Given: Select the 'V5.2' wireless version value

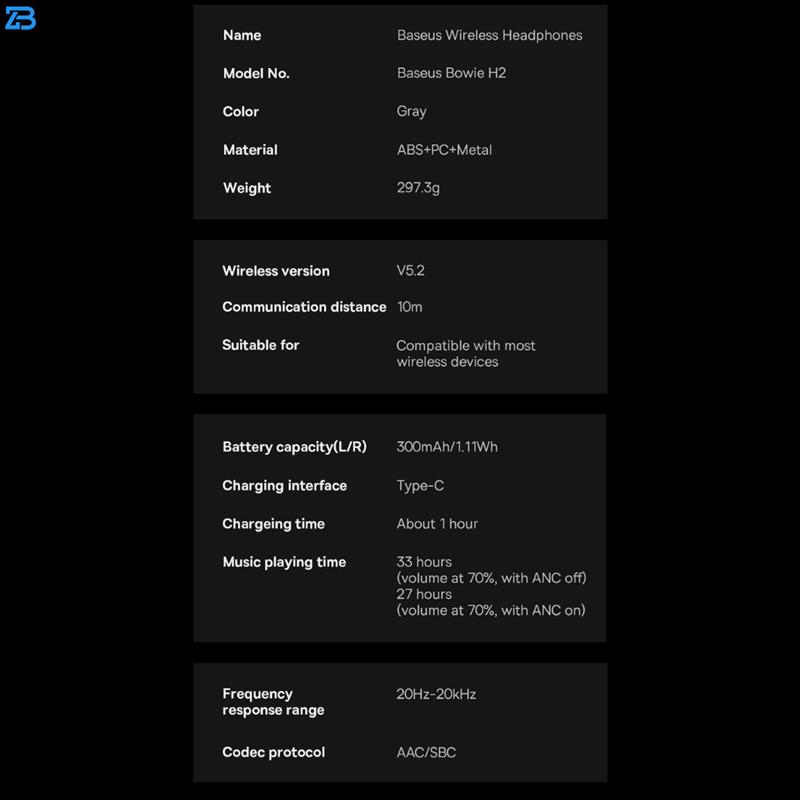Looking at the screenshot, I should click(410, 271).
